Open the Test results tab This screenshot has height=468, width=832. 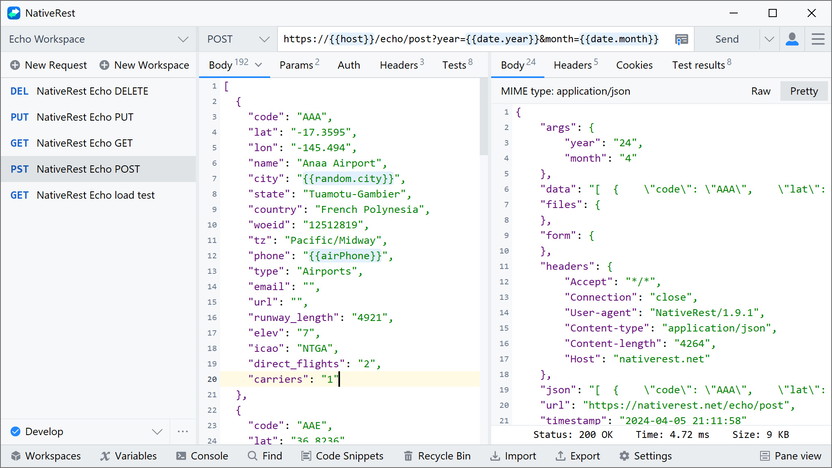click(x=701, y=65)
